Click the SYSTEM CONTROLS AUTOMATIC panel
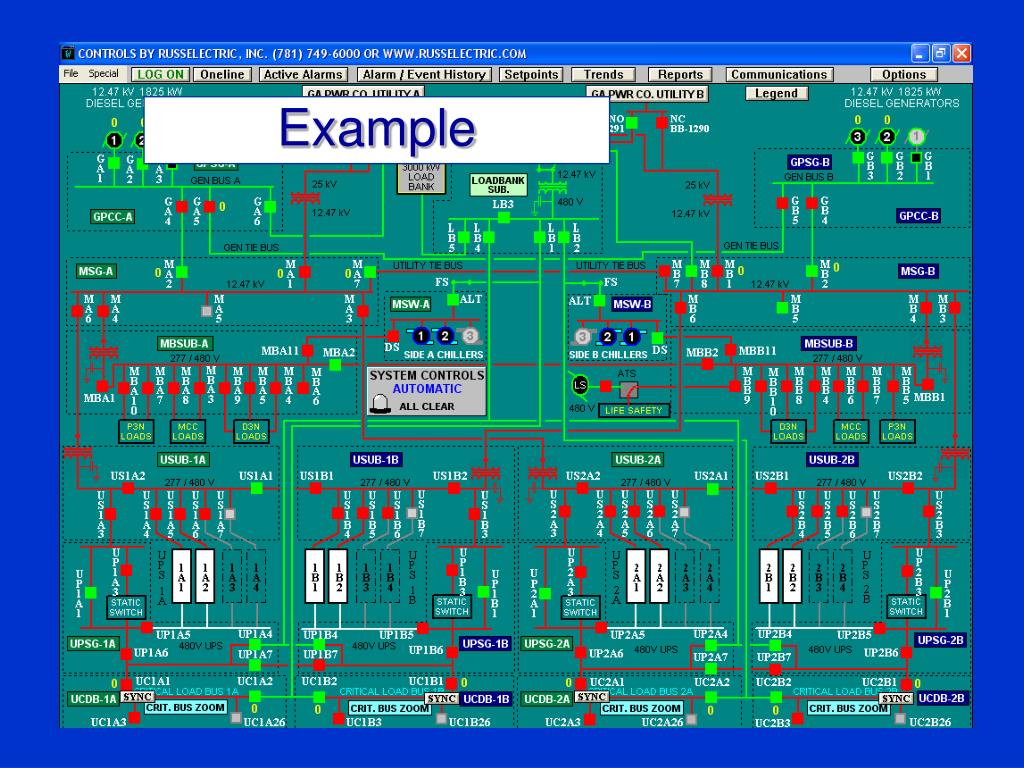 (x=426, y=391)
